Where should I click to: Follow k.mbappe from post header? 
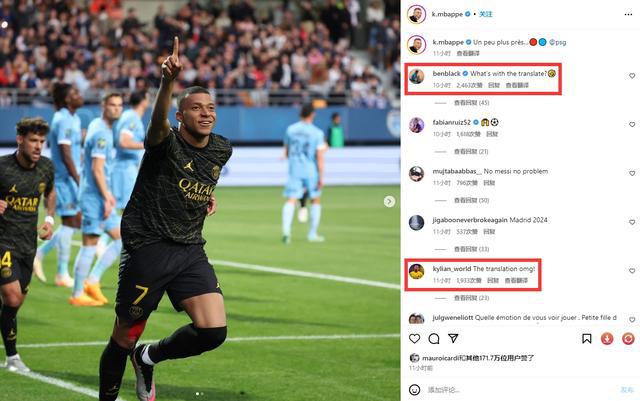(485, 14)
